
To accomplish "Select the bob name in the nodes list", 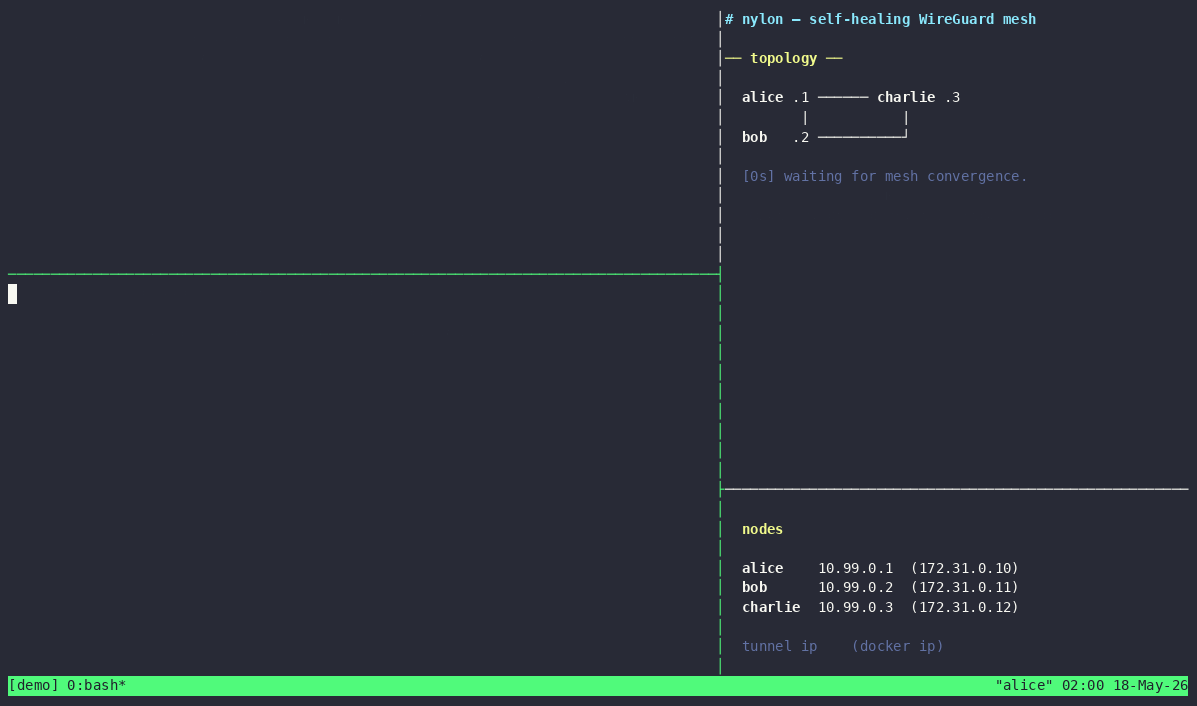I will (754, 587).
